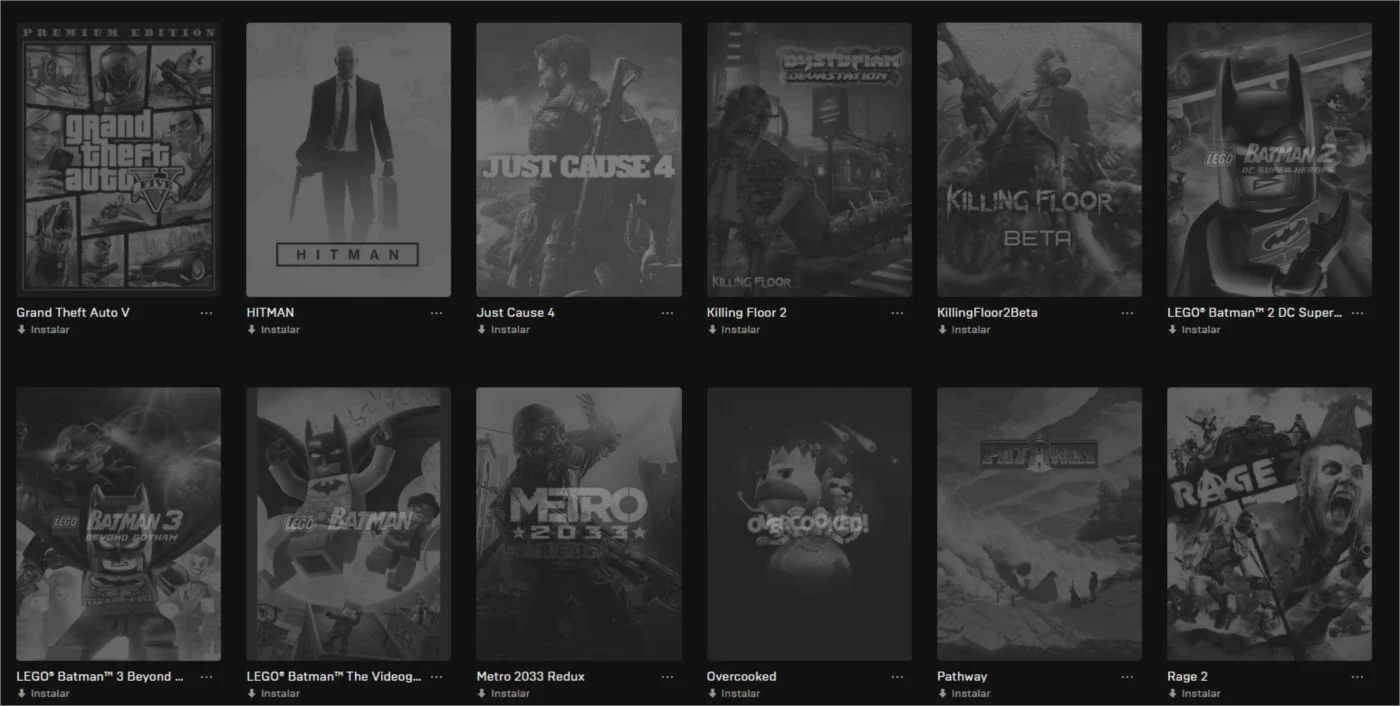Click Instalar under LEGO Batman The Videogame
1400x706 pixels.
[273, 694]
